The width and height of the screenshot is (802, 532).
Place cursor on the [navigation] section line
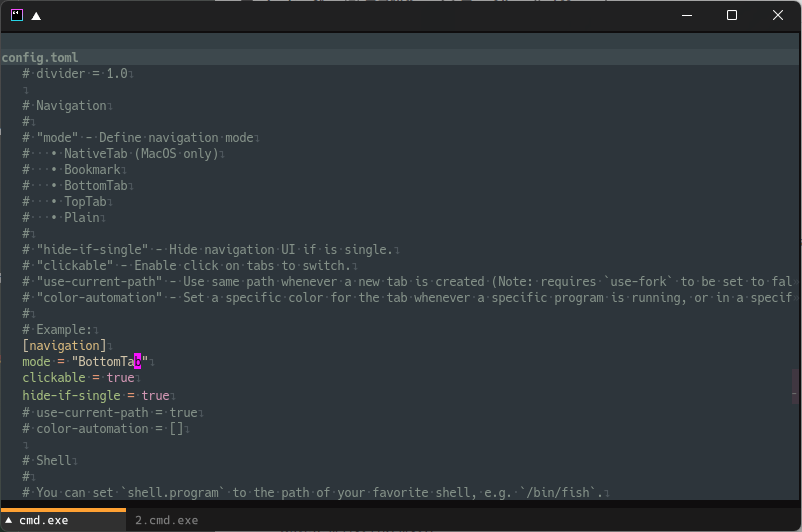[64, 346]
